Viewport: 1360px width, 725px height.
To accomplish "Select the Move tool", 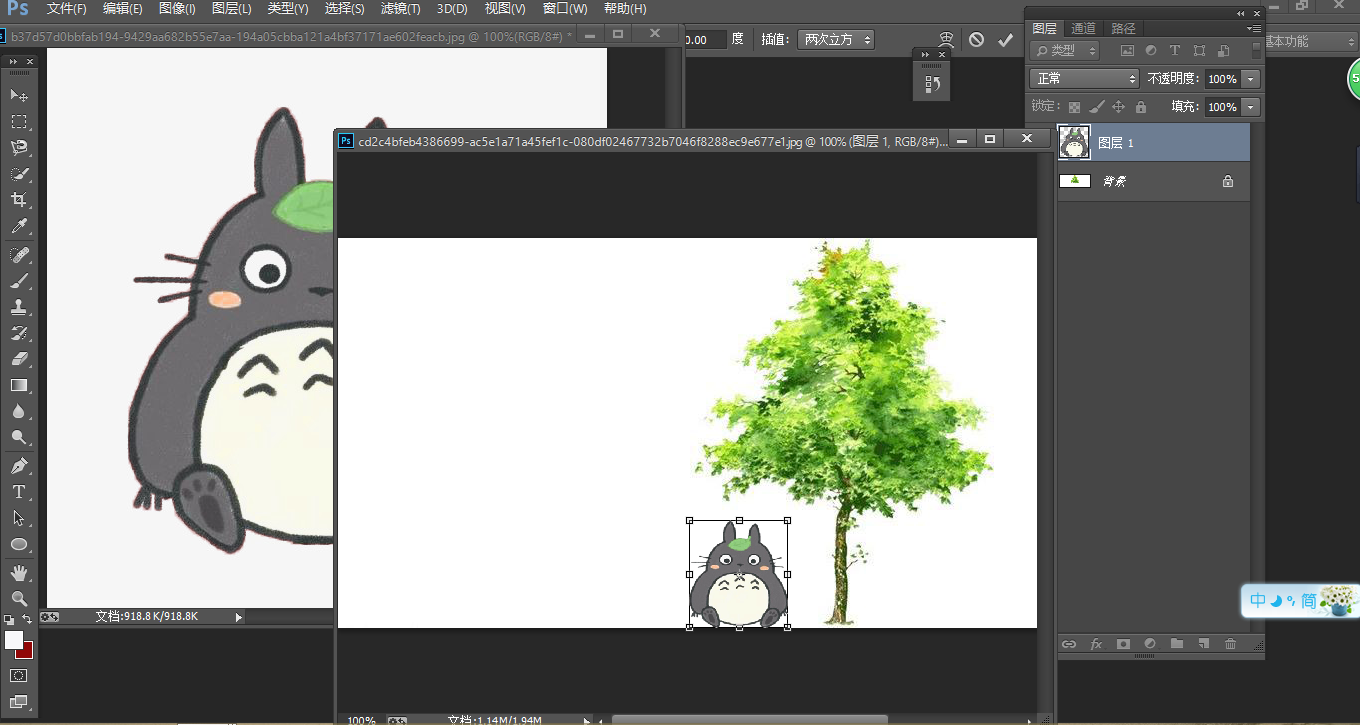I will click(x=19, y=95).
